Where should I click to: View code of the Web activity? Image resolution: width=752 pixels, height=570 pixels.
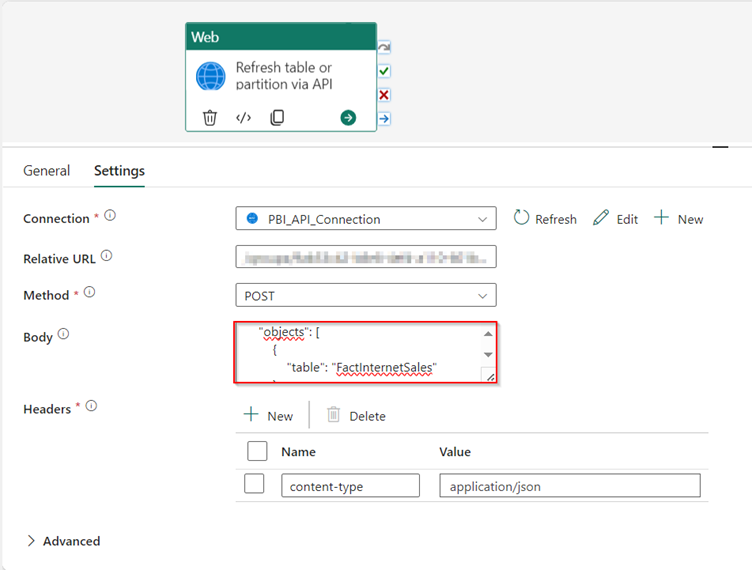coord(244,117)
